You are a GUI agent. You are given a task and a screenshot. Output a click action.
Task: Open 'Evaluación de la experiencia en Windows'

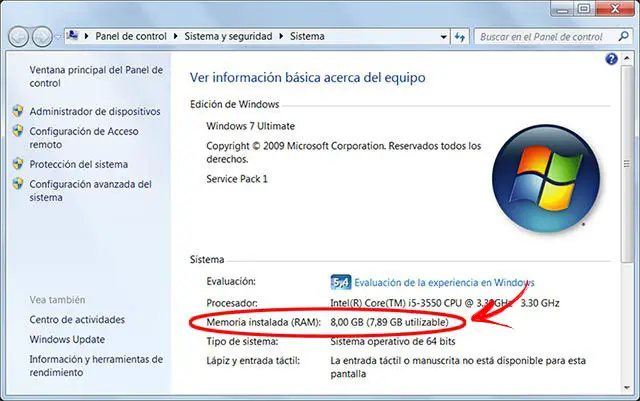click(444, 283)
